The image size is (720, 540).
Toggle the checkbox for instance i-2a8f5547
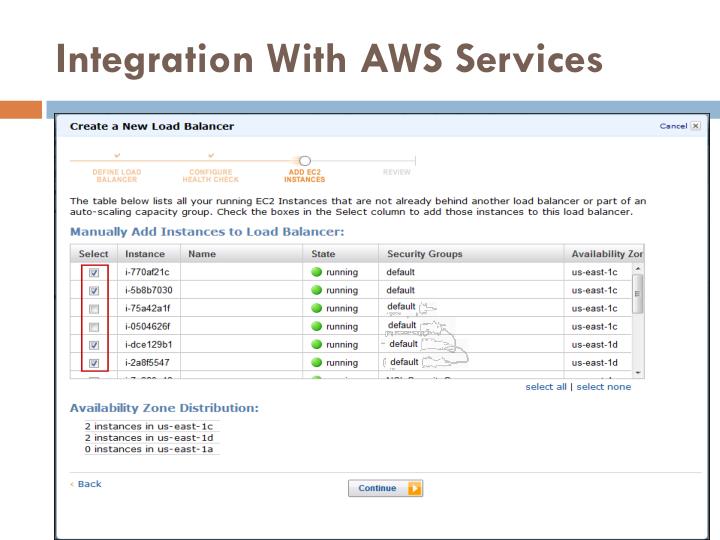(x=94, y=363)
